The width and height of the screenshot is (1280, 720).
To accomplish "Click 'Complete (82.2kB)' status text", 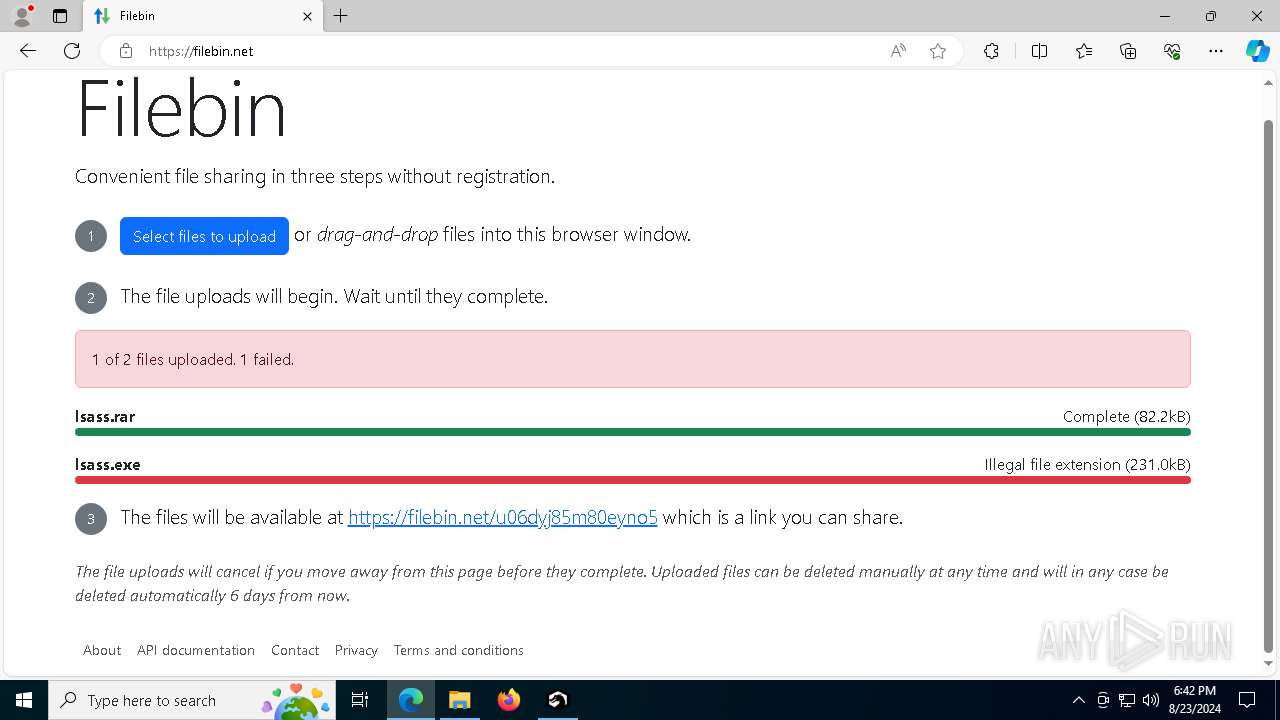I will (1126, 416).
